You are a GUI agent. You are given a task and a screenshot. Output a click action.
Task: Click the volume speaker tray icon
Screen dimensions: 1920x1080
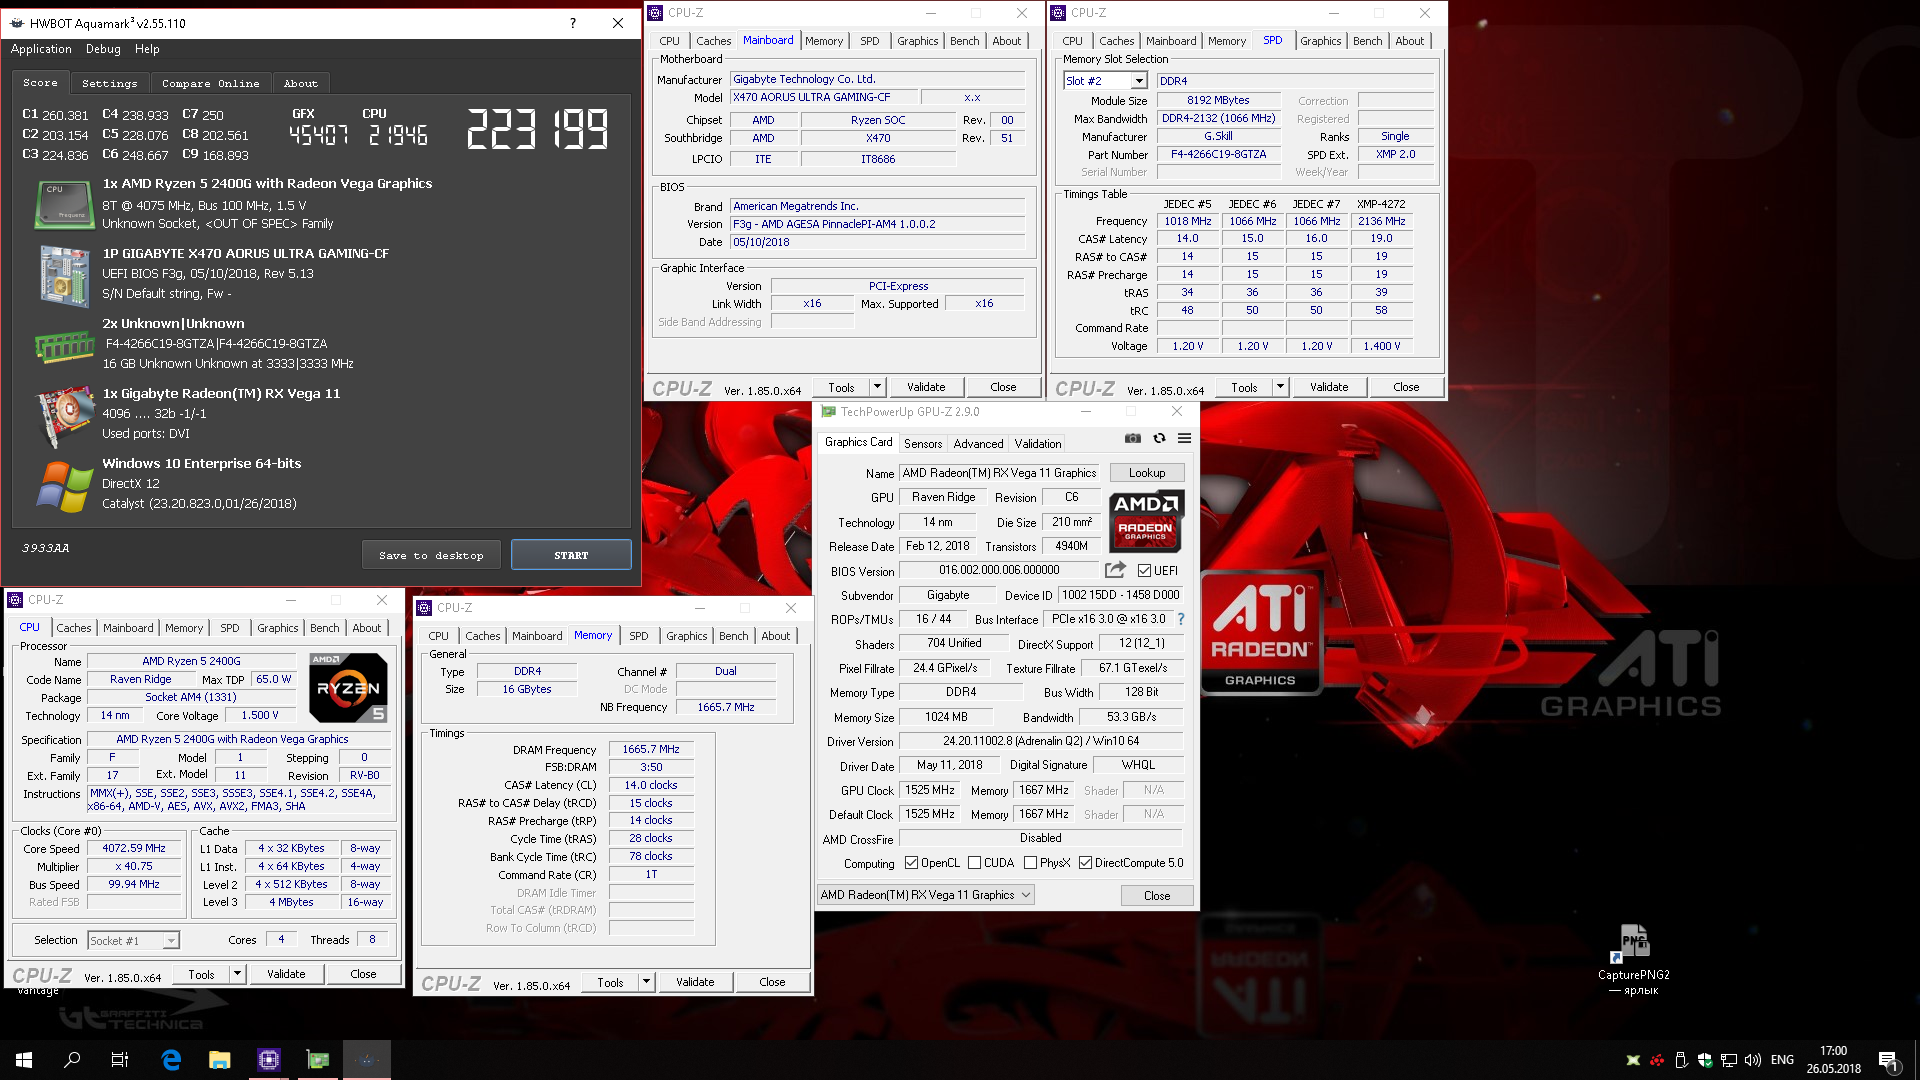click(1753, 1060)
